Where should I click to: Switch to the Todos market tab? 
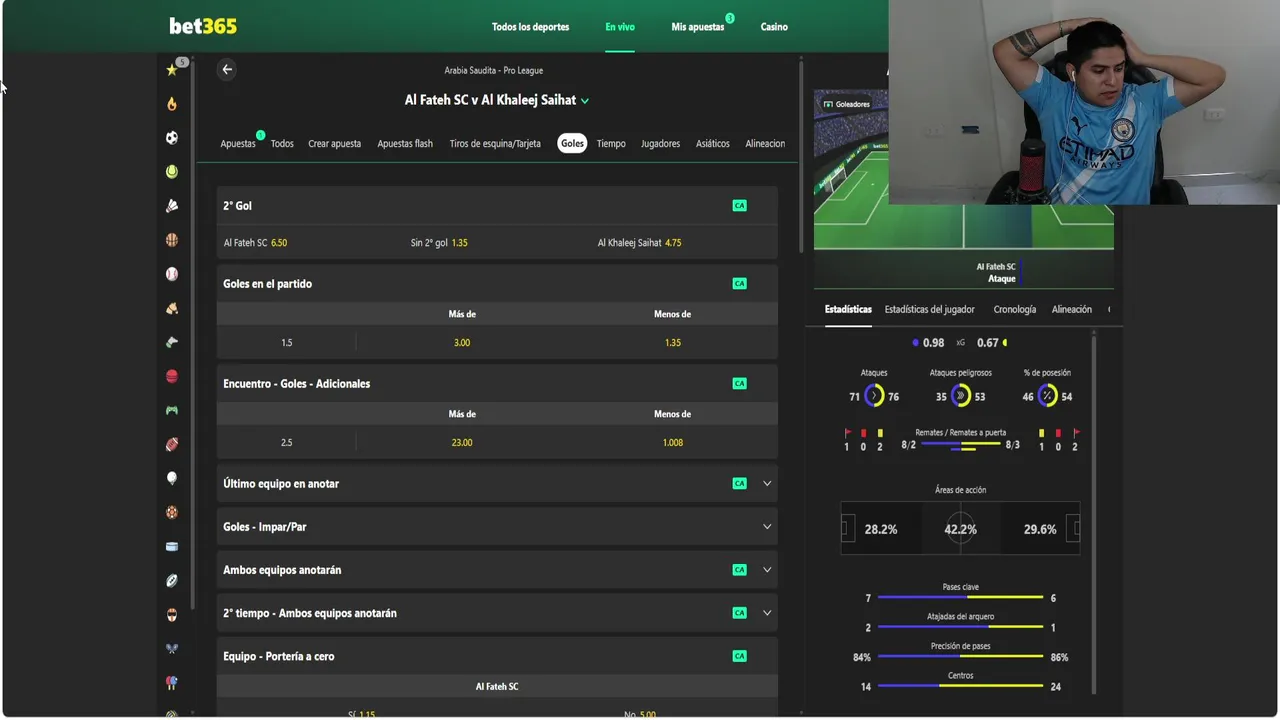tap(282, 144)
